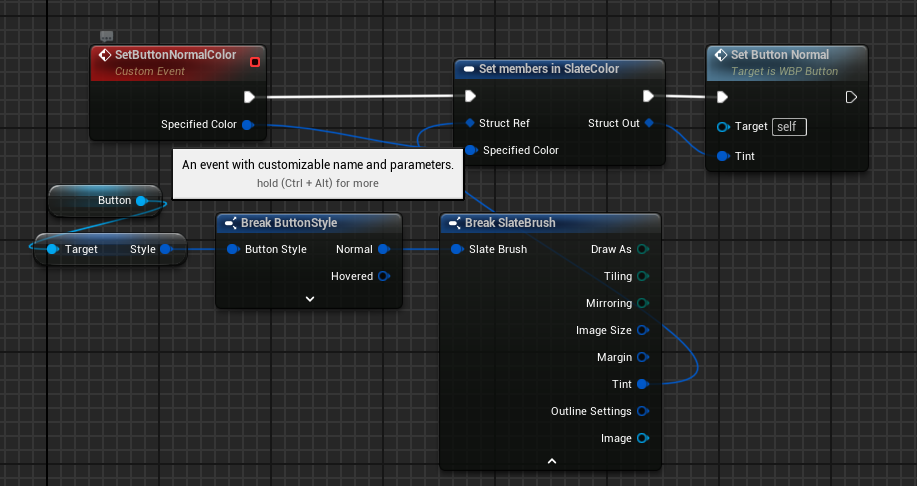The height and width of the screenshot is (486, 917).
Task: Click the Tint input pin on Set Button Normal
Action: [723, 156]
